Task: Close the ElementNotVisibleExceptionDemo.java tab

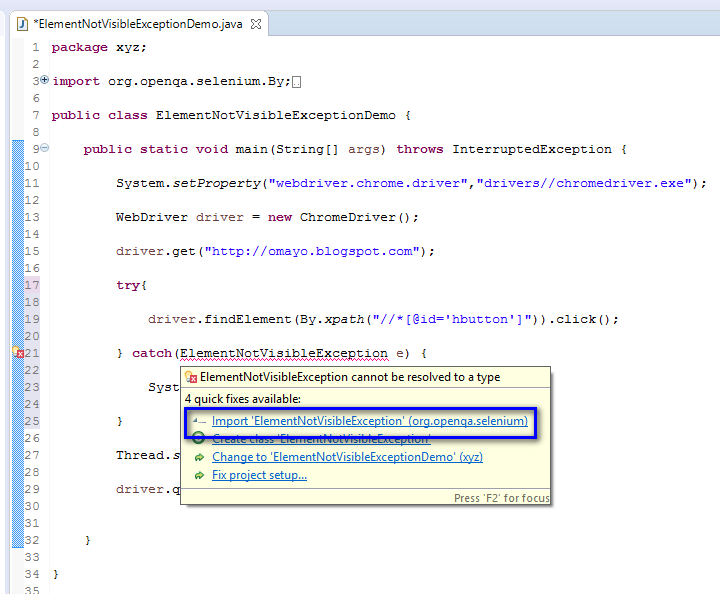Action: 256,24
